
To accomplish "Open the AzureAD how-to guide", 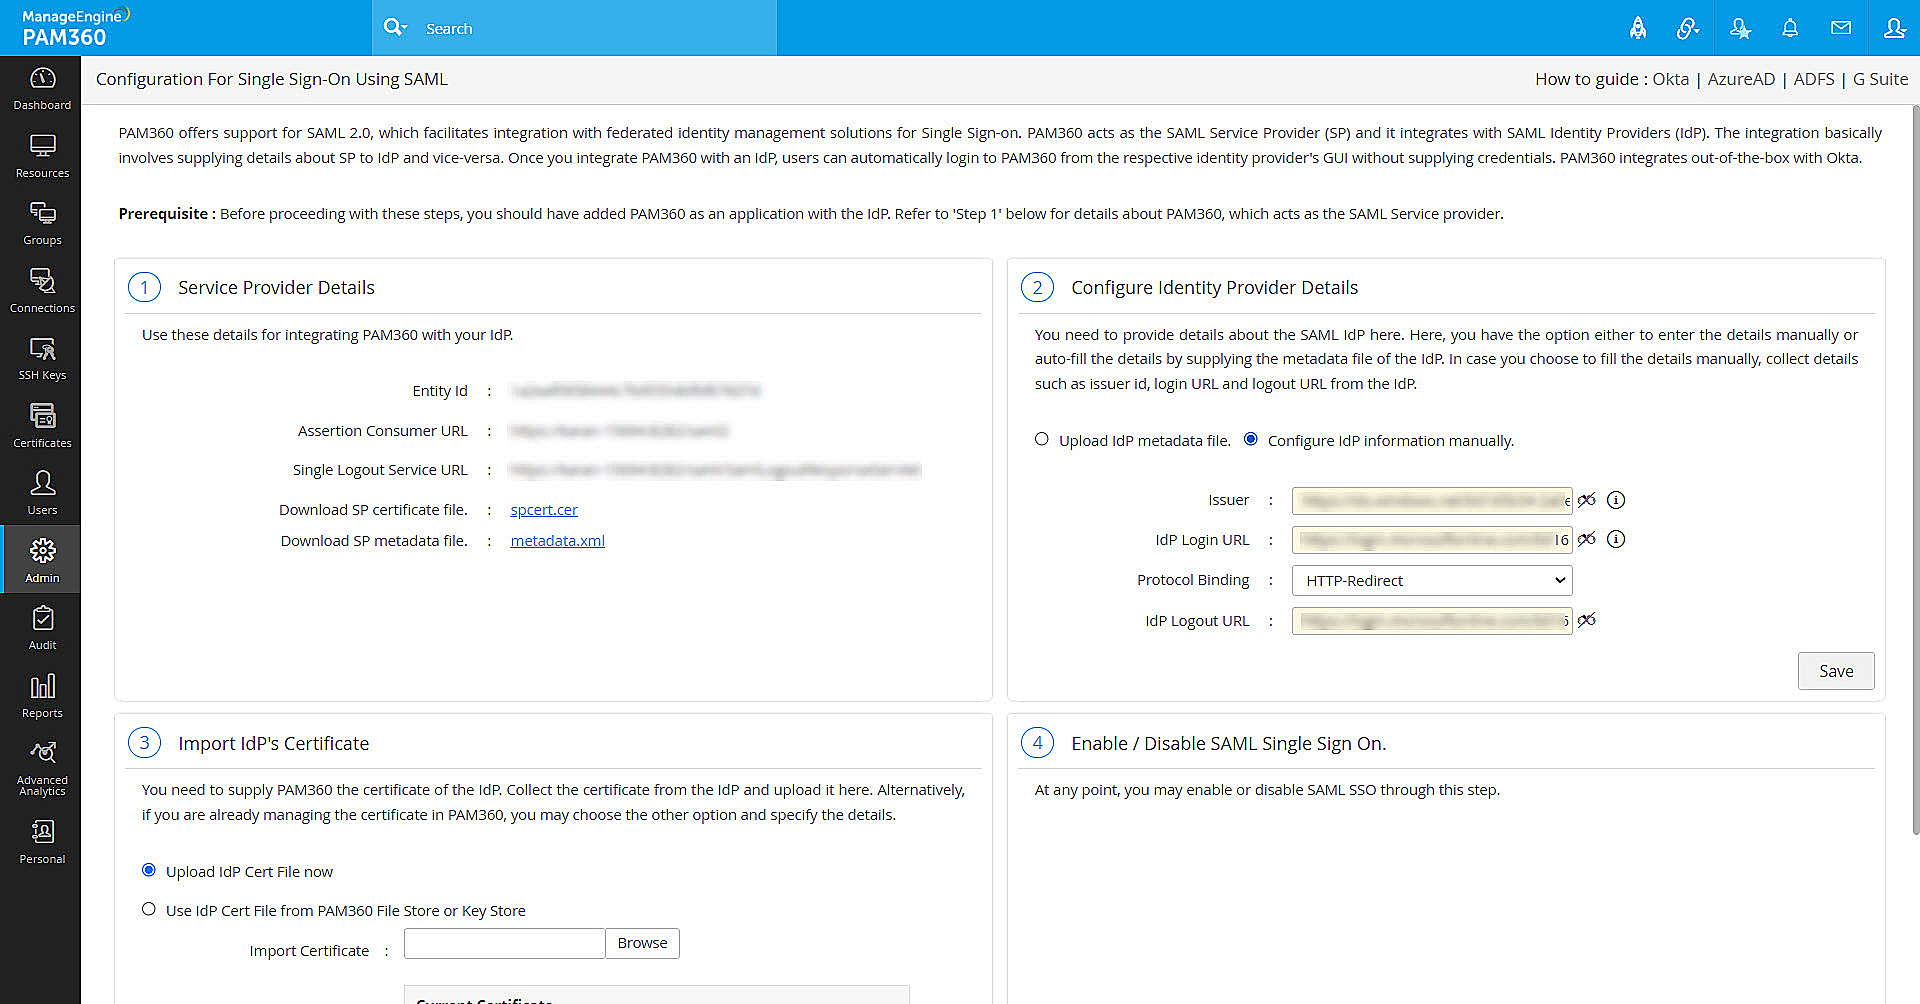I will (1741, 79).
